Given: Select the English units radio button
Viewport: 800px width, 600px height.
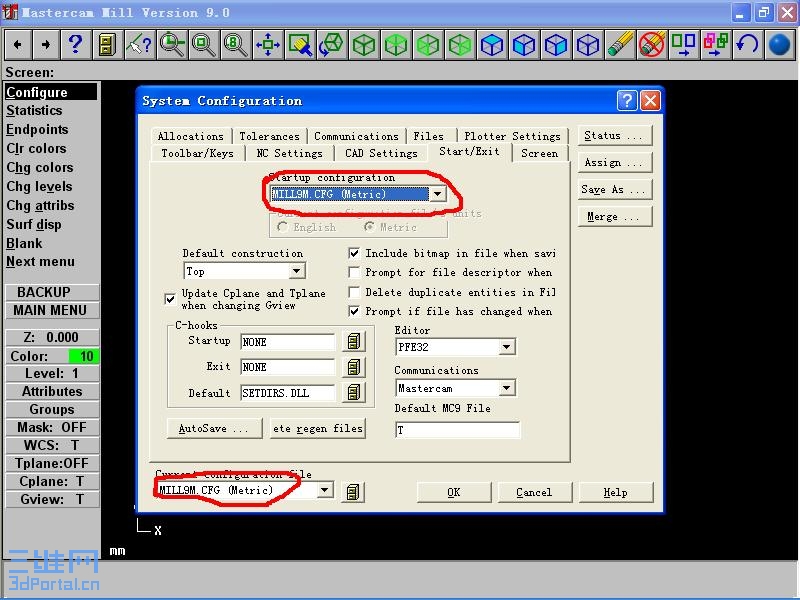Looking at the screenshot, I should point(282,227).
